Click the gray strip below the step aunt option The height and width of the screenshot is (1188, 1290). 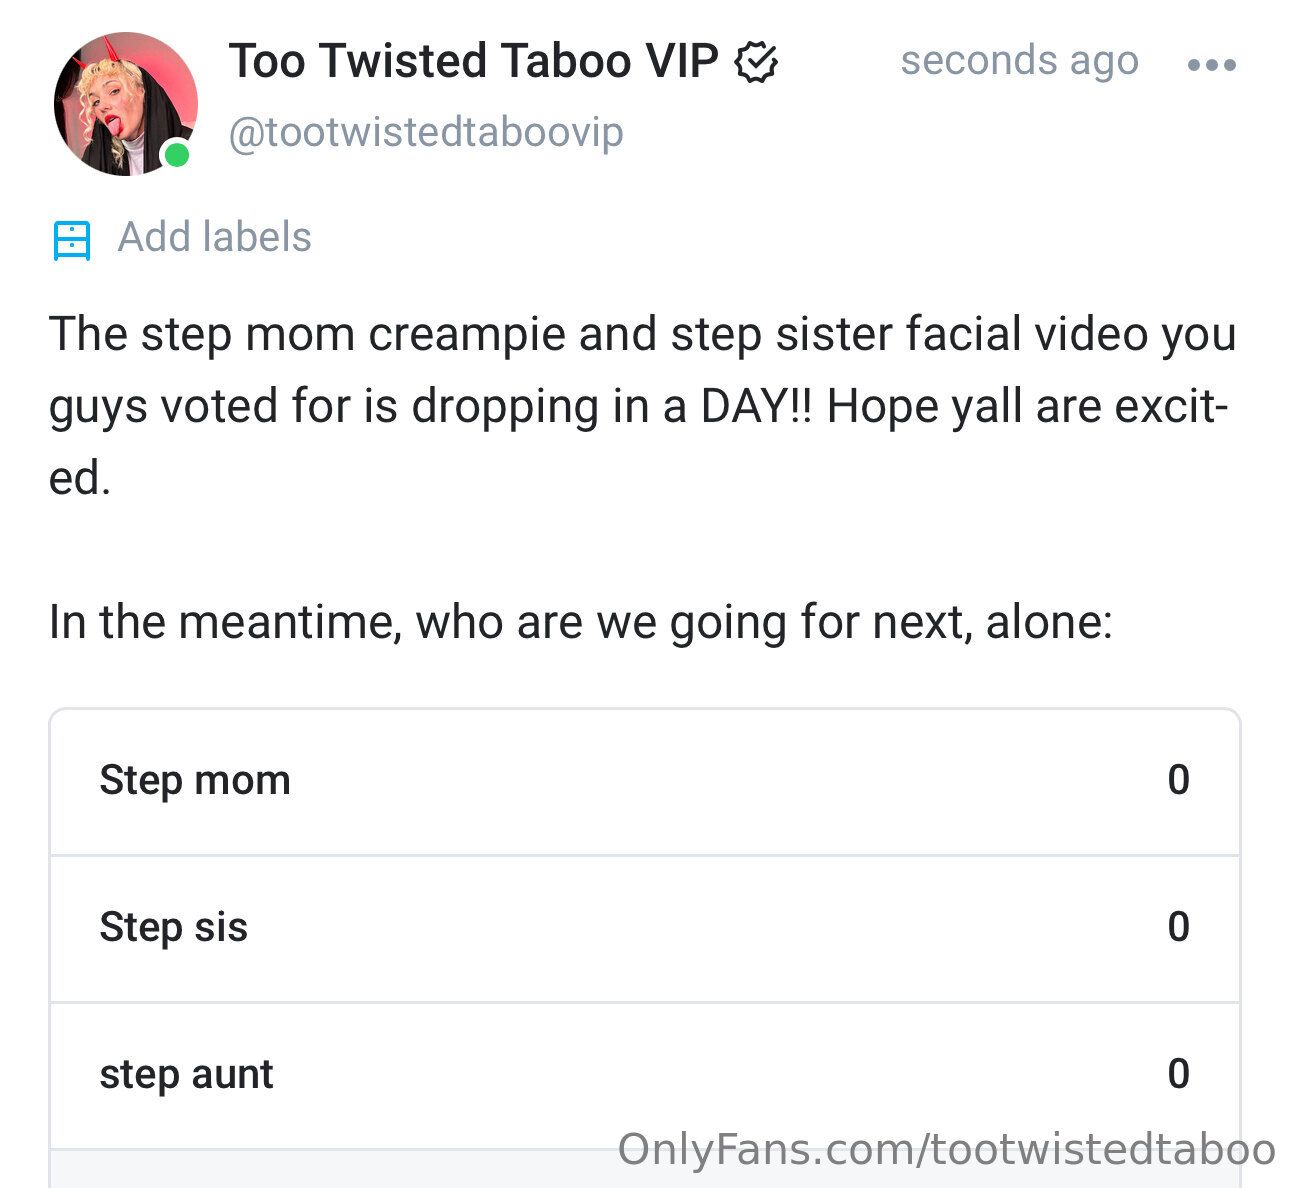(330, 1169)
